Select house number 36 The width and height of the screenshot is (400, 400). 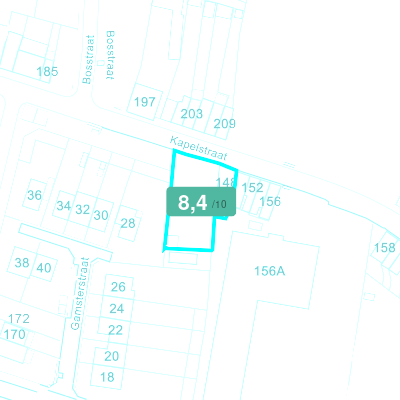35,195
